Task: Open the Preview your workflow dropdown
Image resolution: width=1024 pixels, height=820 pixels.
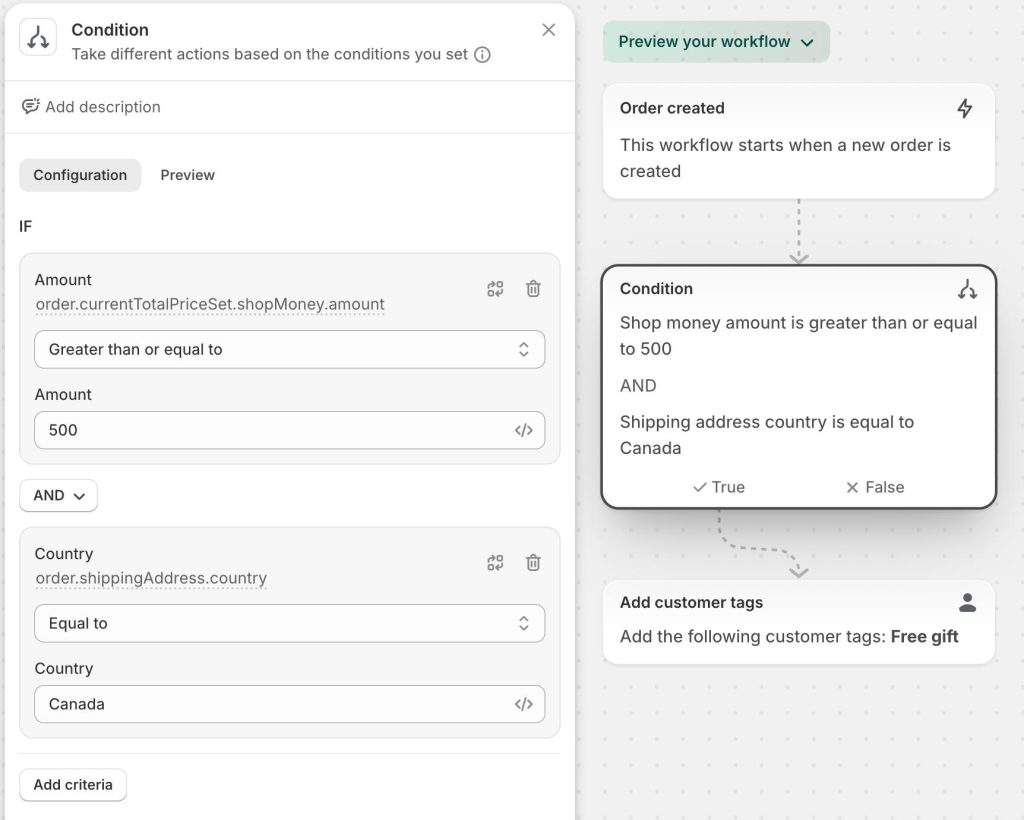Action: click(715, 42)
